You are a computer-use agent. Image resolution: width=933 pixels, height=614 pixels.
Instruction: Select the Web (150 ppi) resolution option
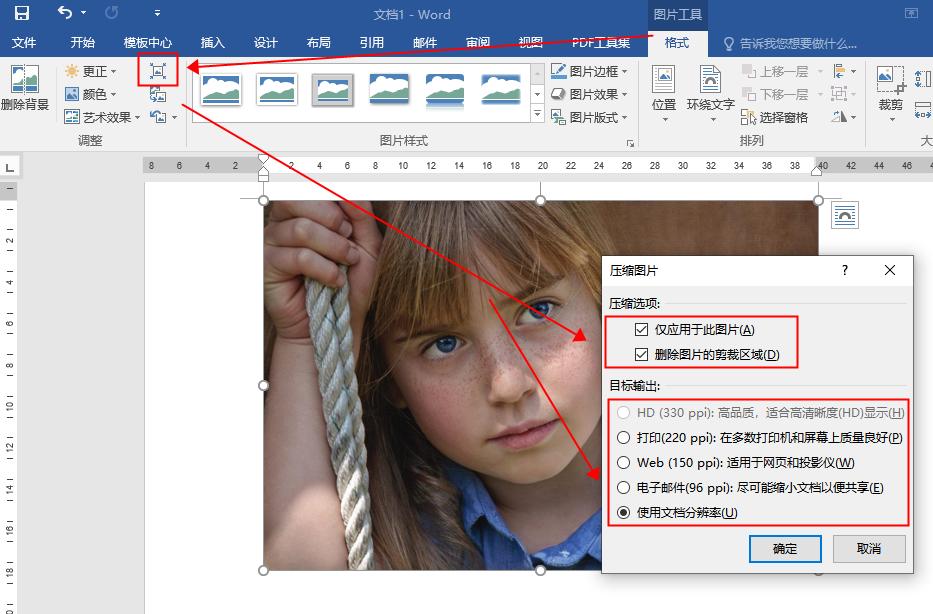point(622,463)
